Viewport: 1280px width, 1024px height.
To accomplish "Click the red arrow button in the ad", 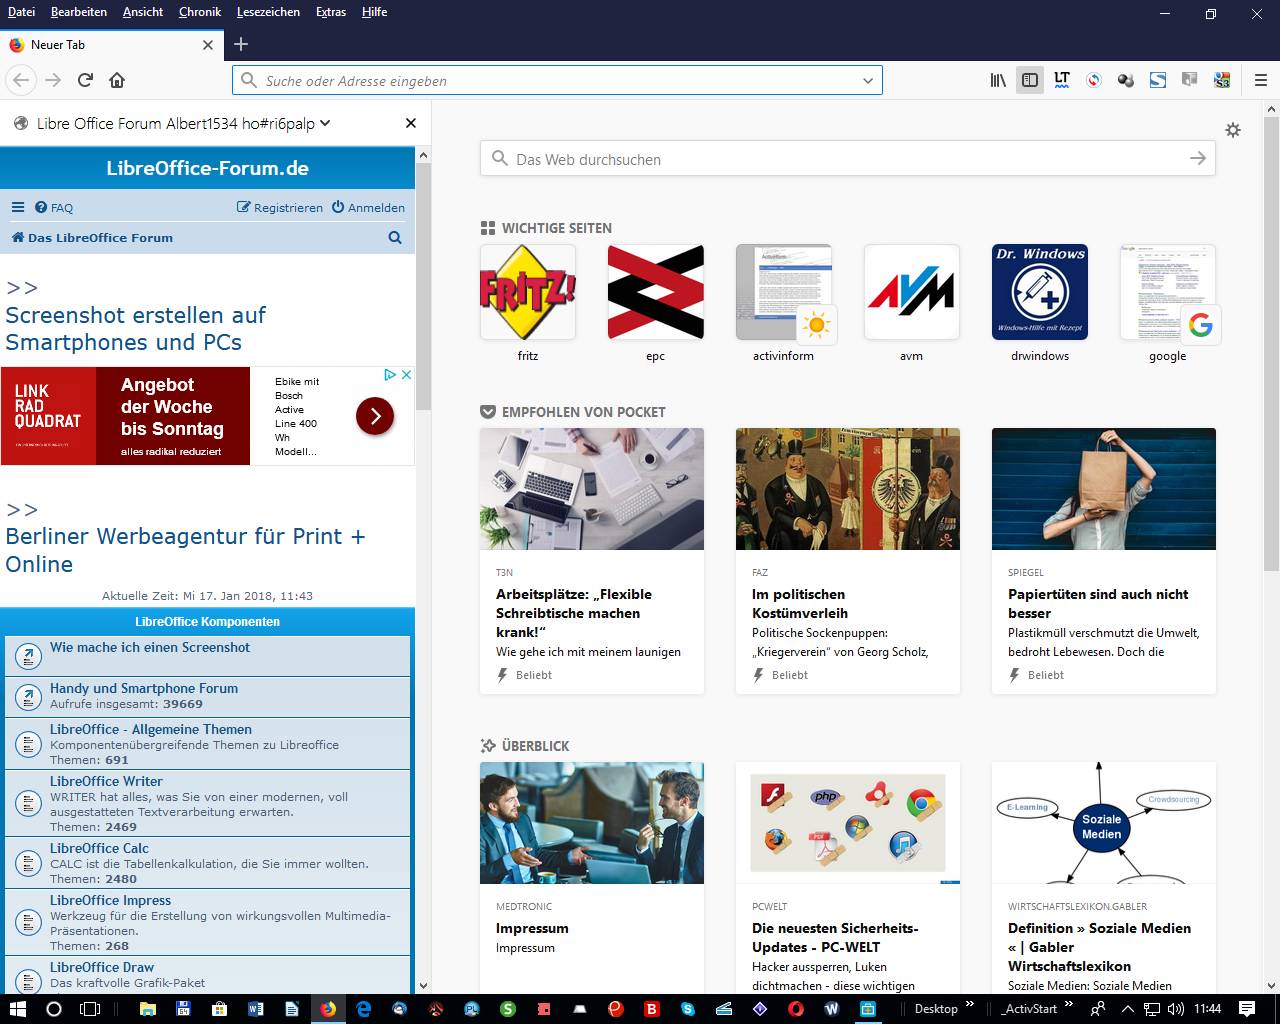I will coord(375,416).
